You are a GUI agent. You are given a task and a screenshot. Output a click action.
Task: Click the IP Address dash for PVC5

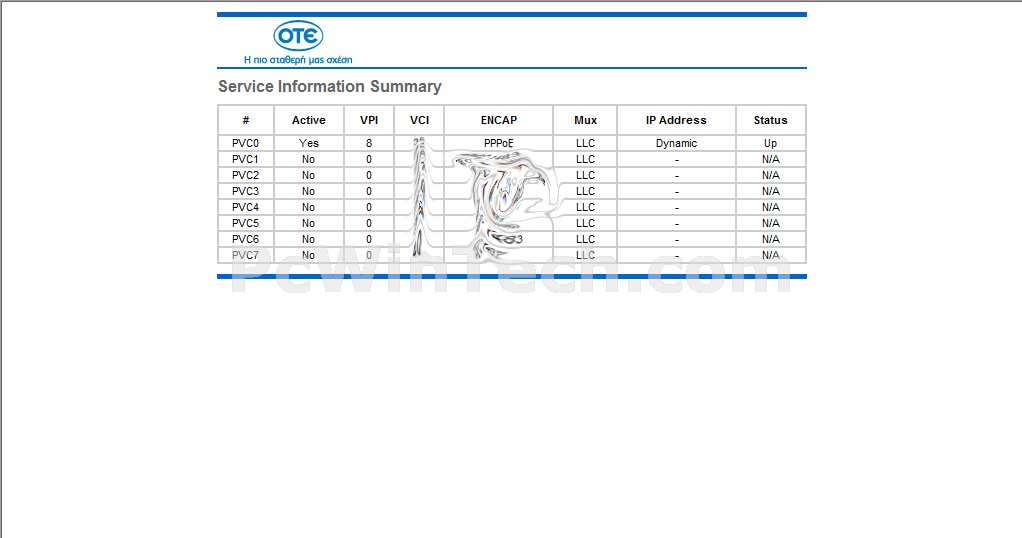[x=677, y=224]
